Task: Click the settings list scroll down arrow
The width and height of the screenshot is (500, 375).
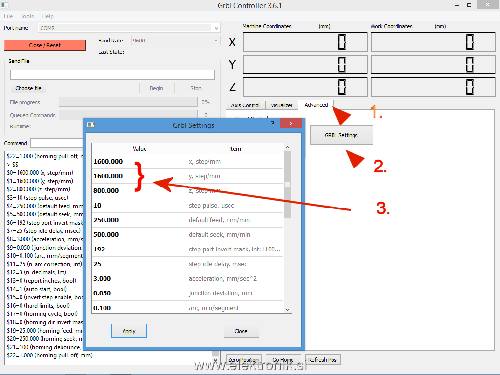Action: coord(287,309)
